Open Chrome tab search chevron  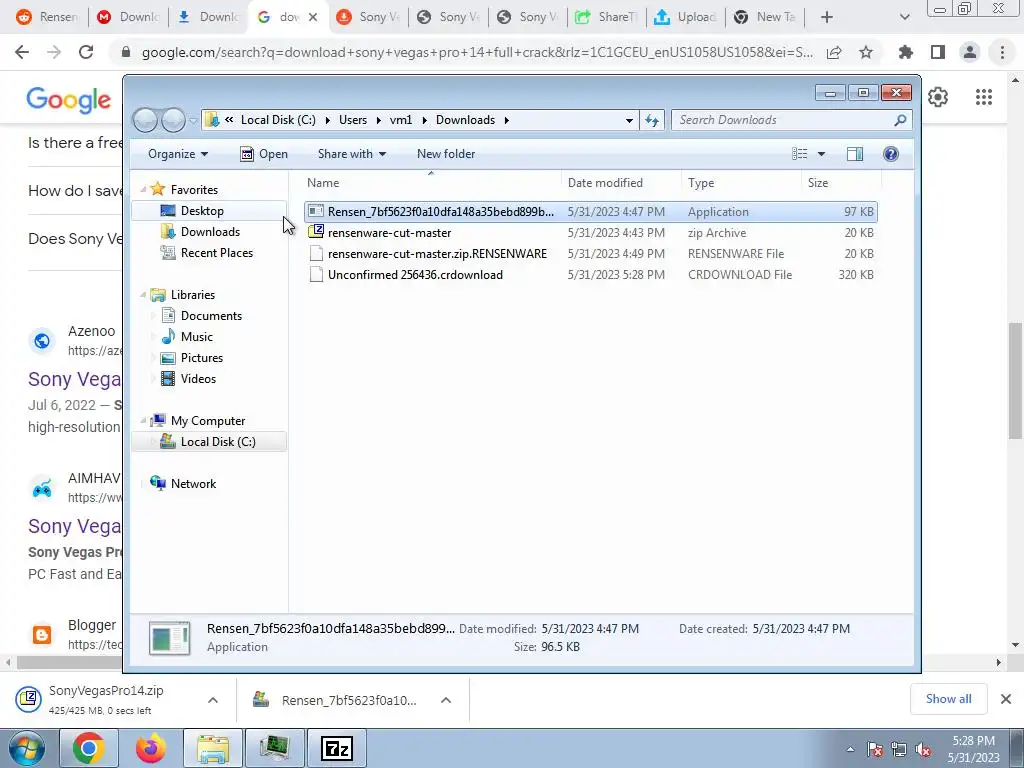pyautogui.click(x=904, y=17)
